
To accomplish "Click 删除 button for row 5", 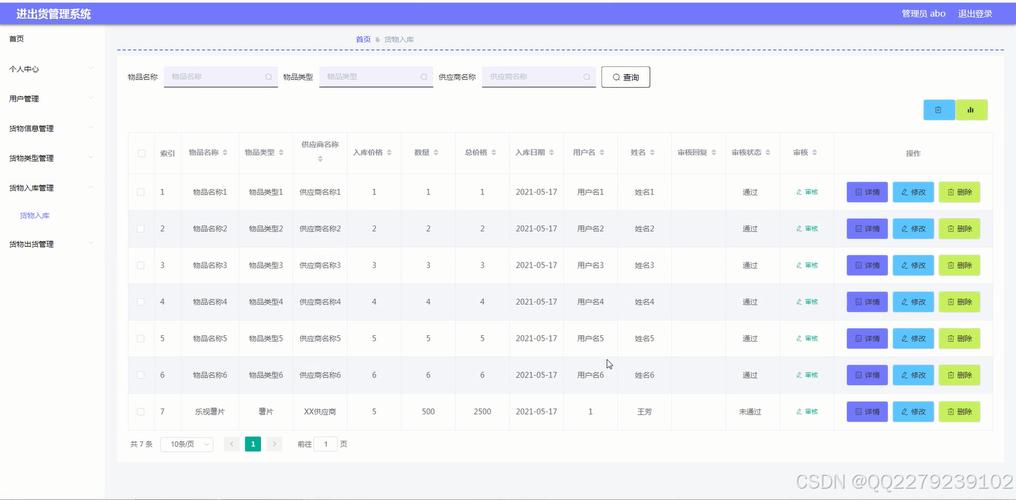I will [959, 338].
